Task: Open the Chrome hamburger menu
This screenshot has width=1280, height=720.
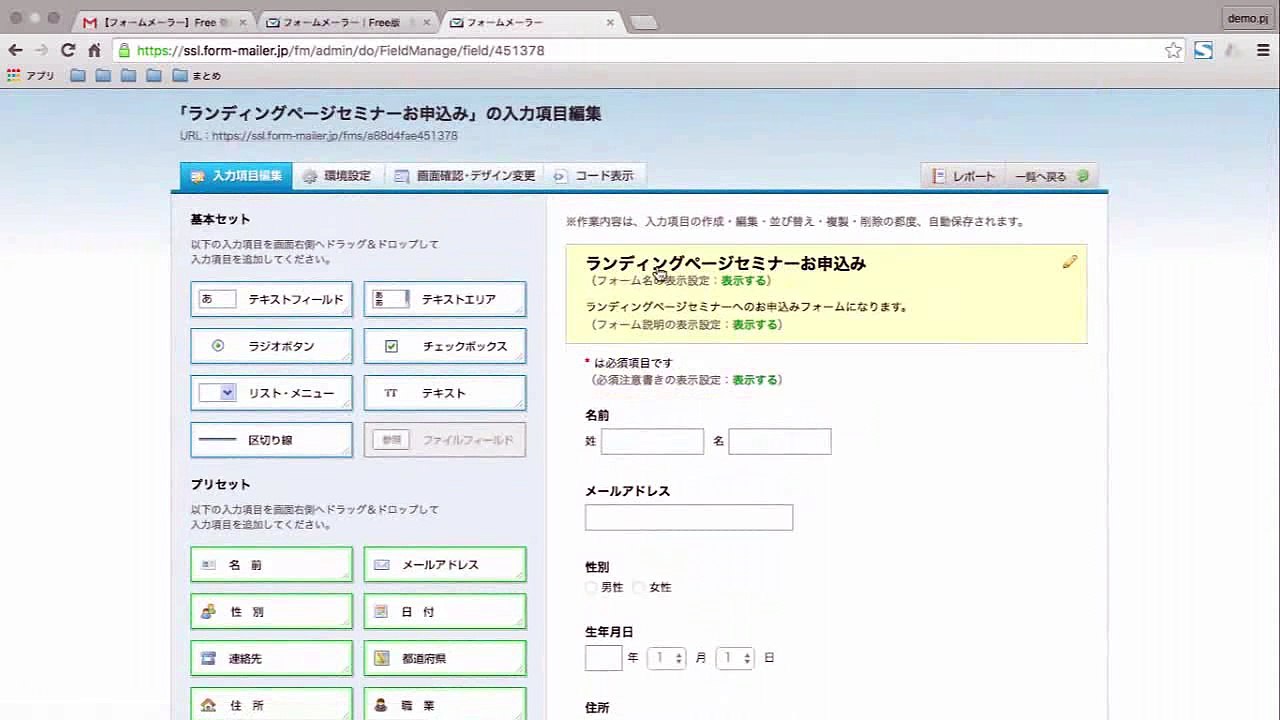Action: [1264, 50]
